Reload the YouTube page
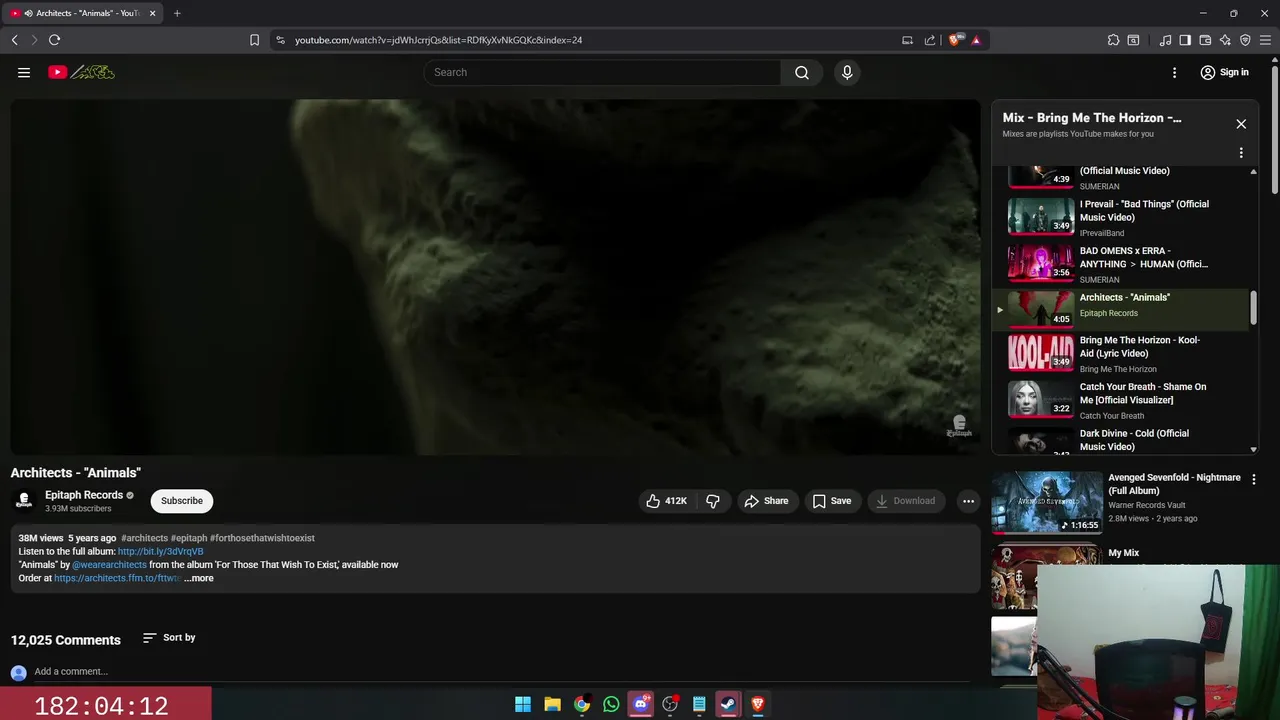Image resolution: width=1280 pixels, height=720 pixels. click(x=54, y=40)
